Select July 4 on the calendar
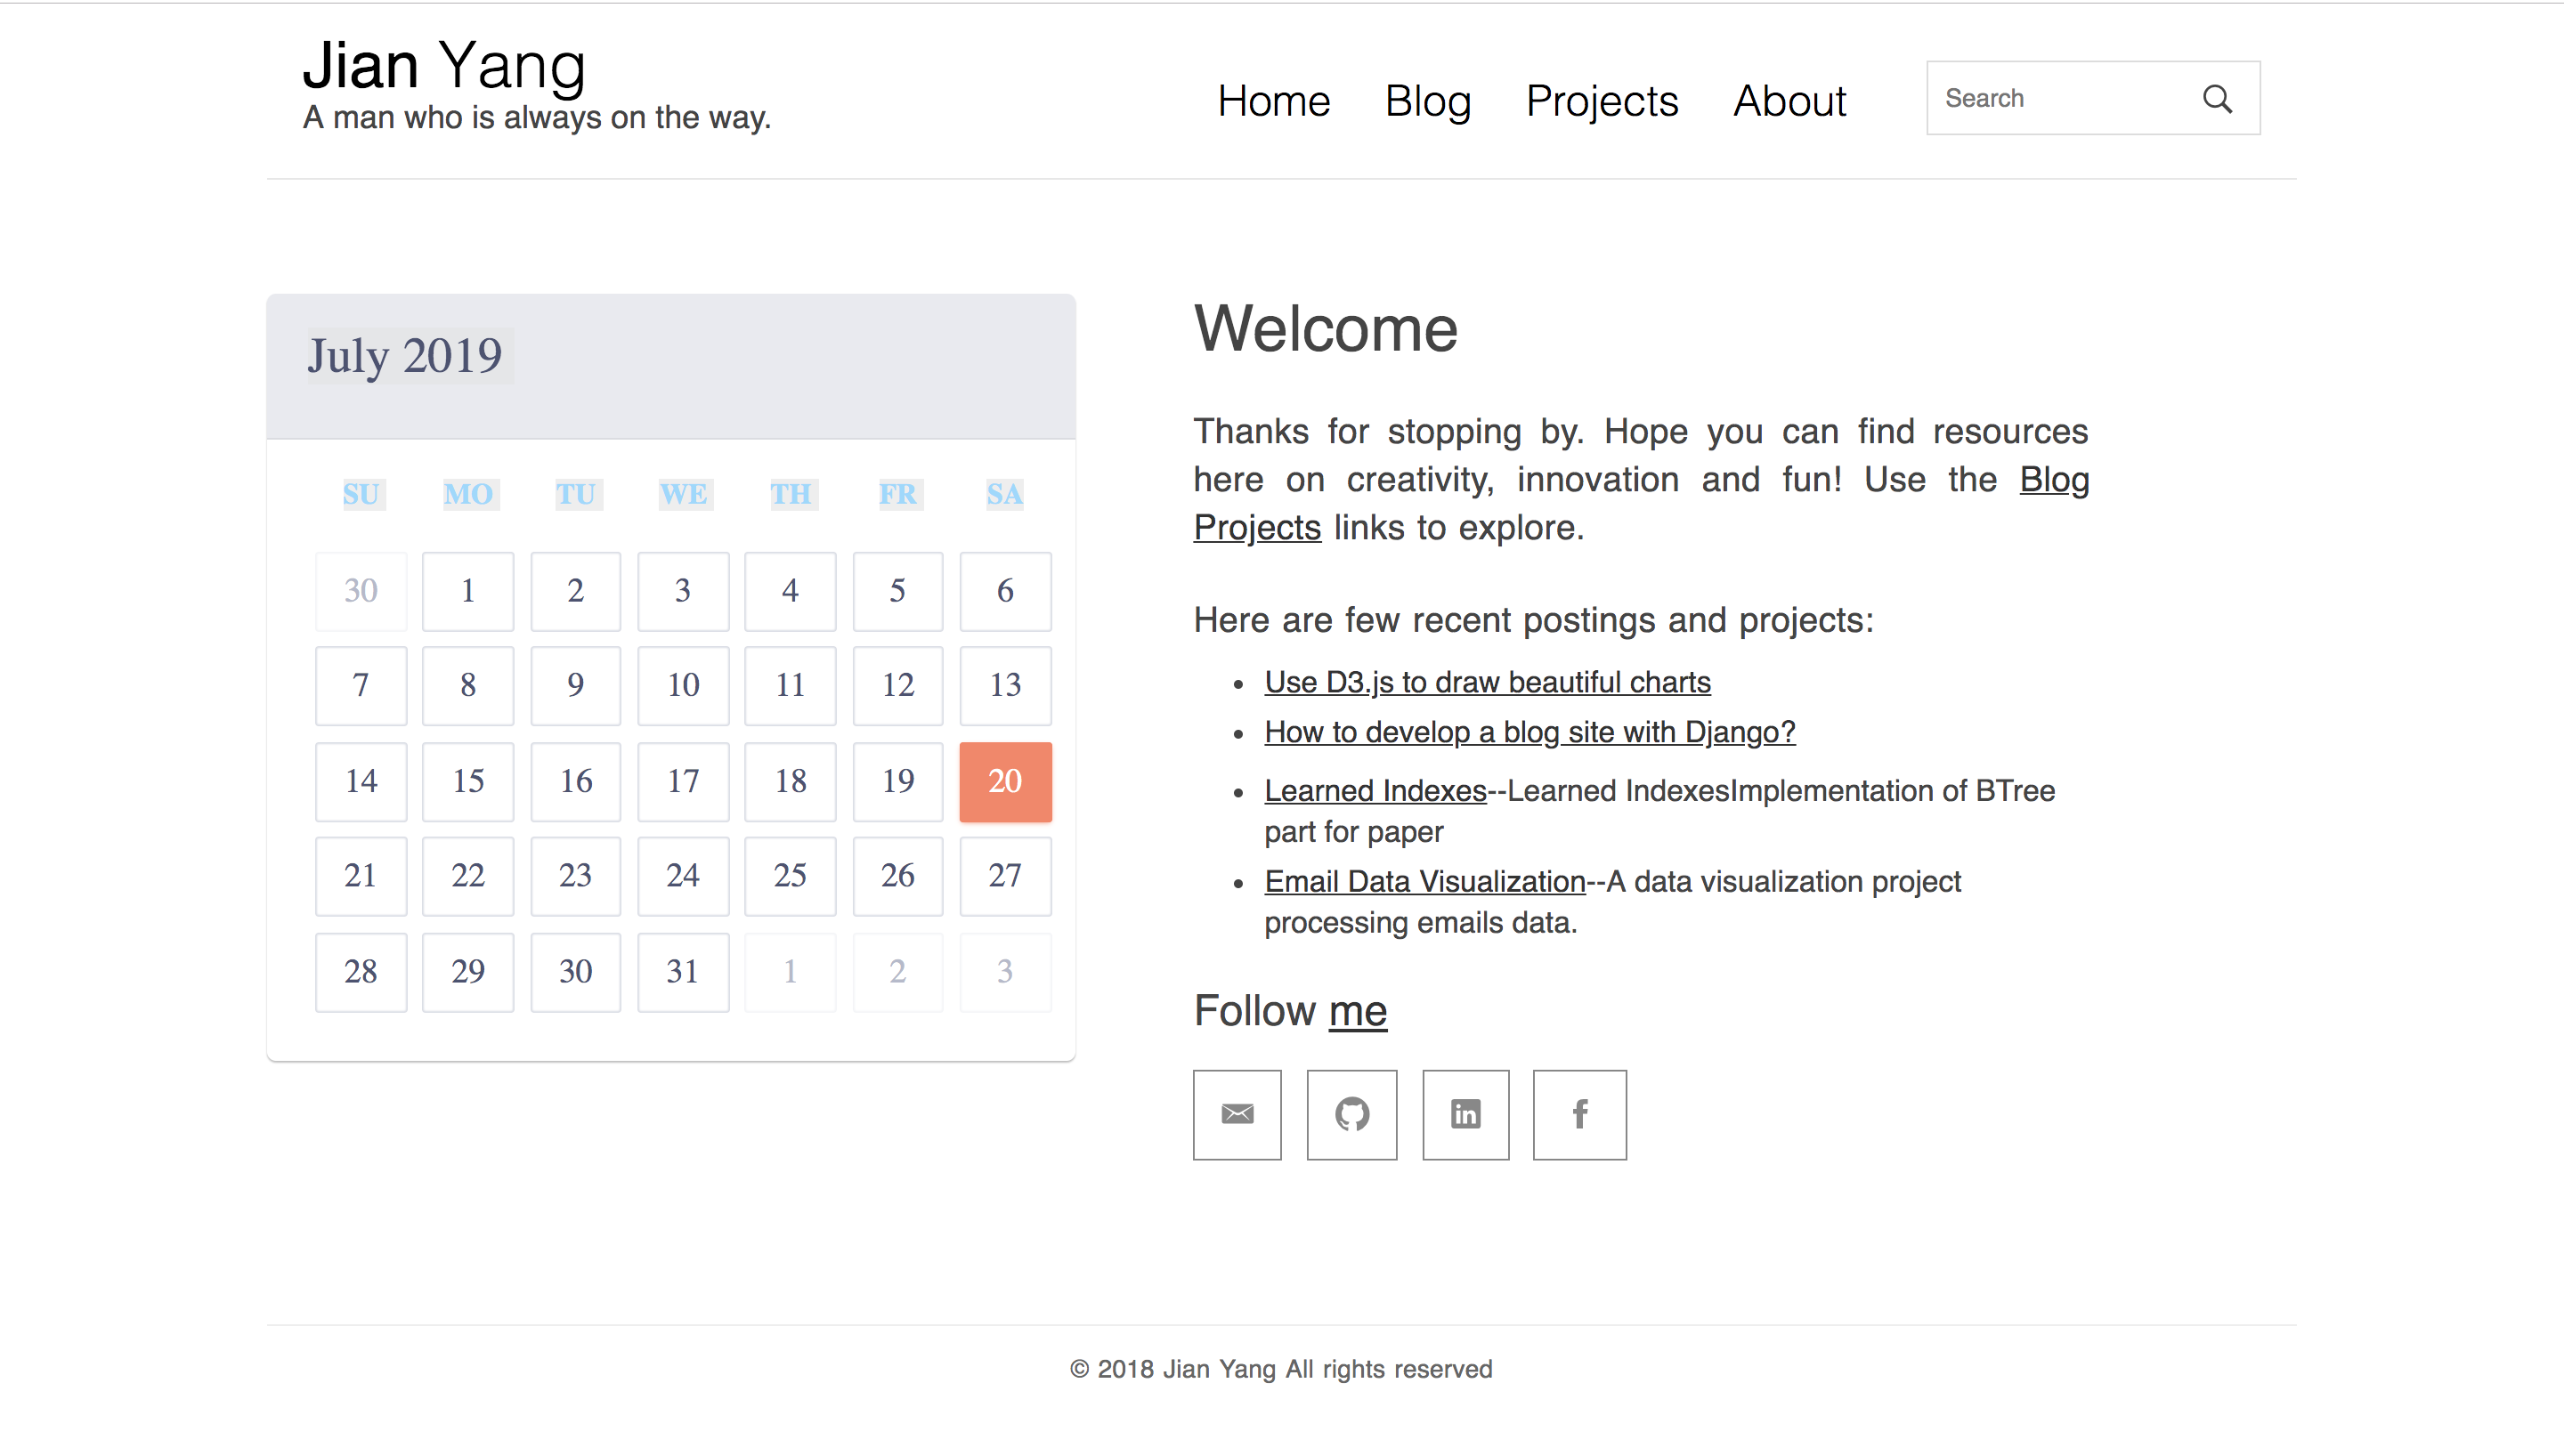Image resolution: width=2564 pixels, height=1456 pixels. (x=790, y=591)
